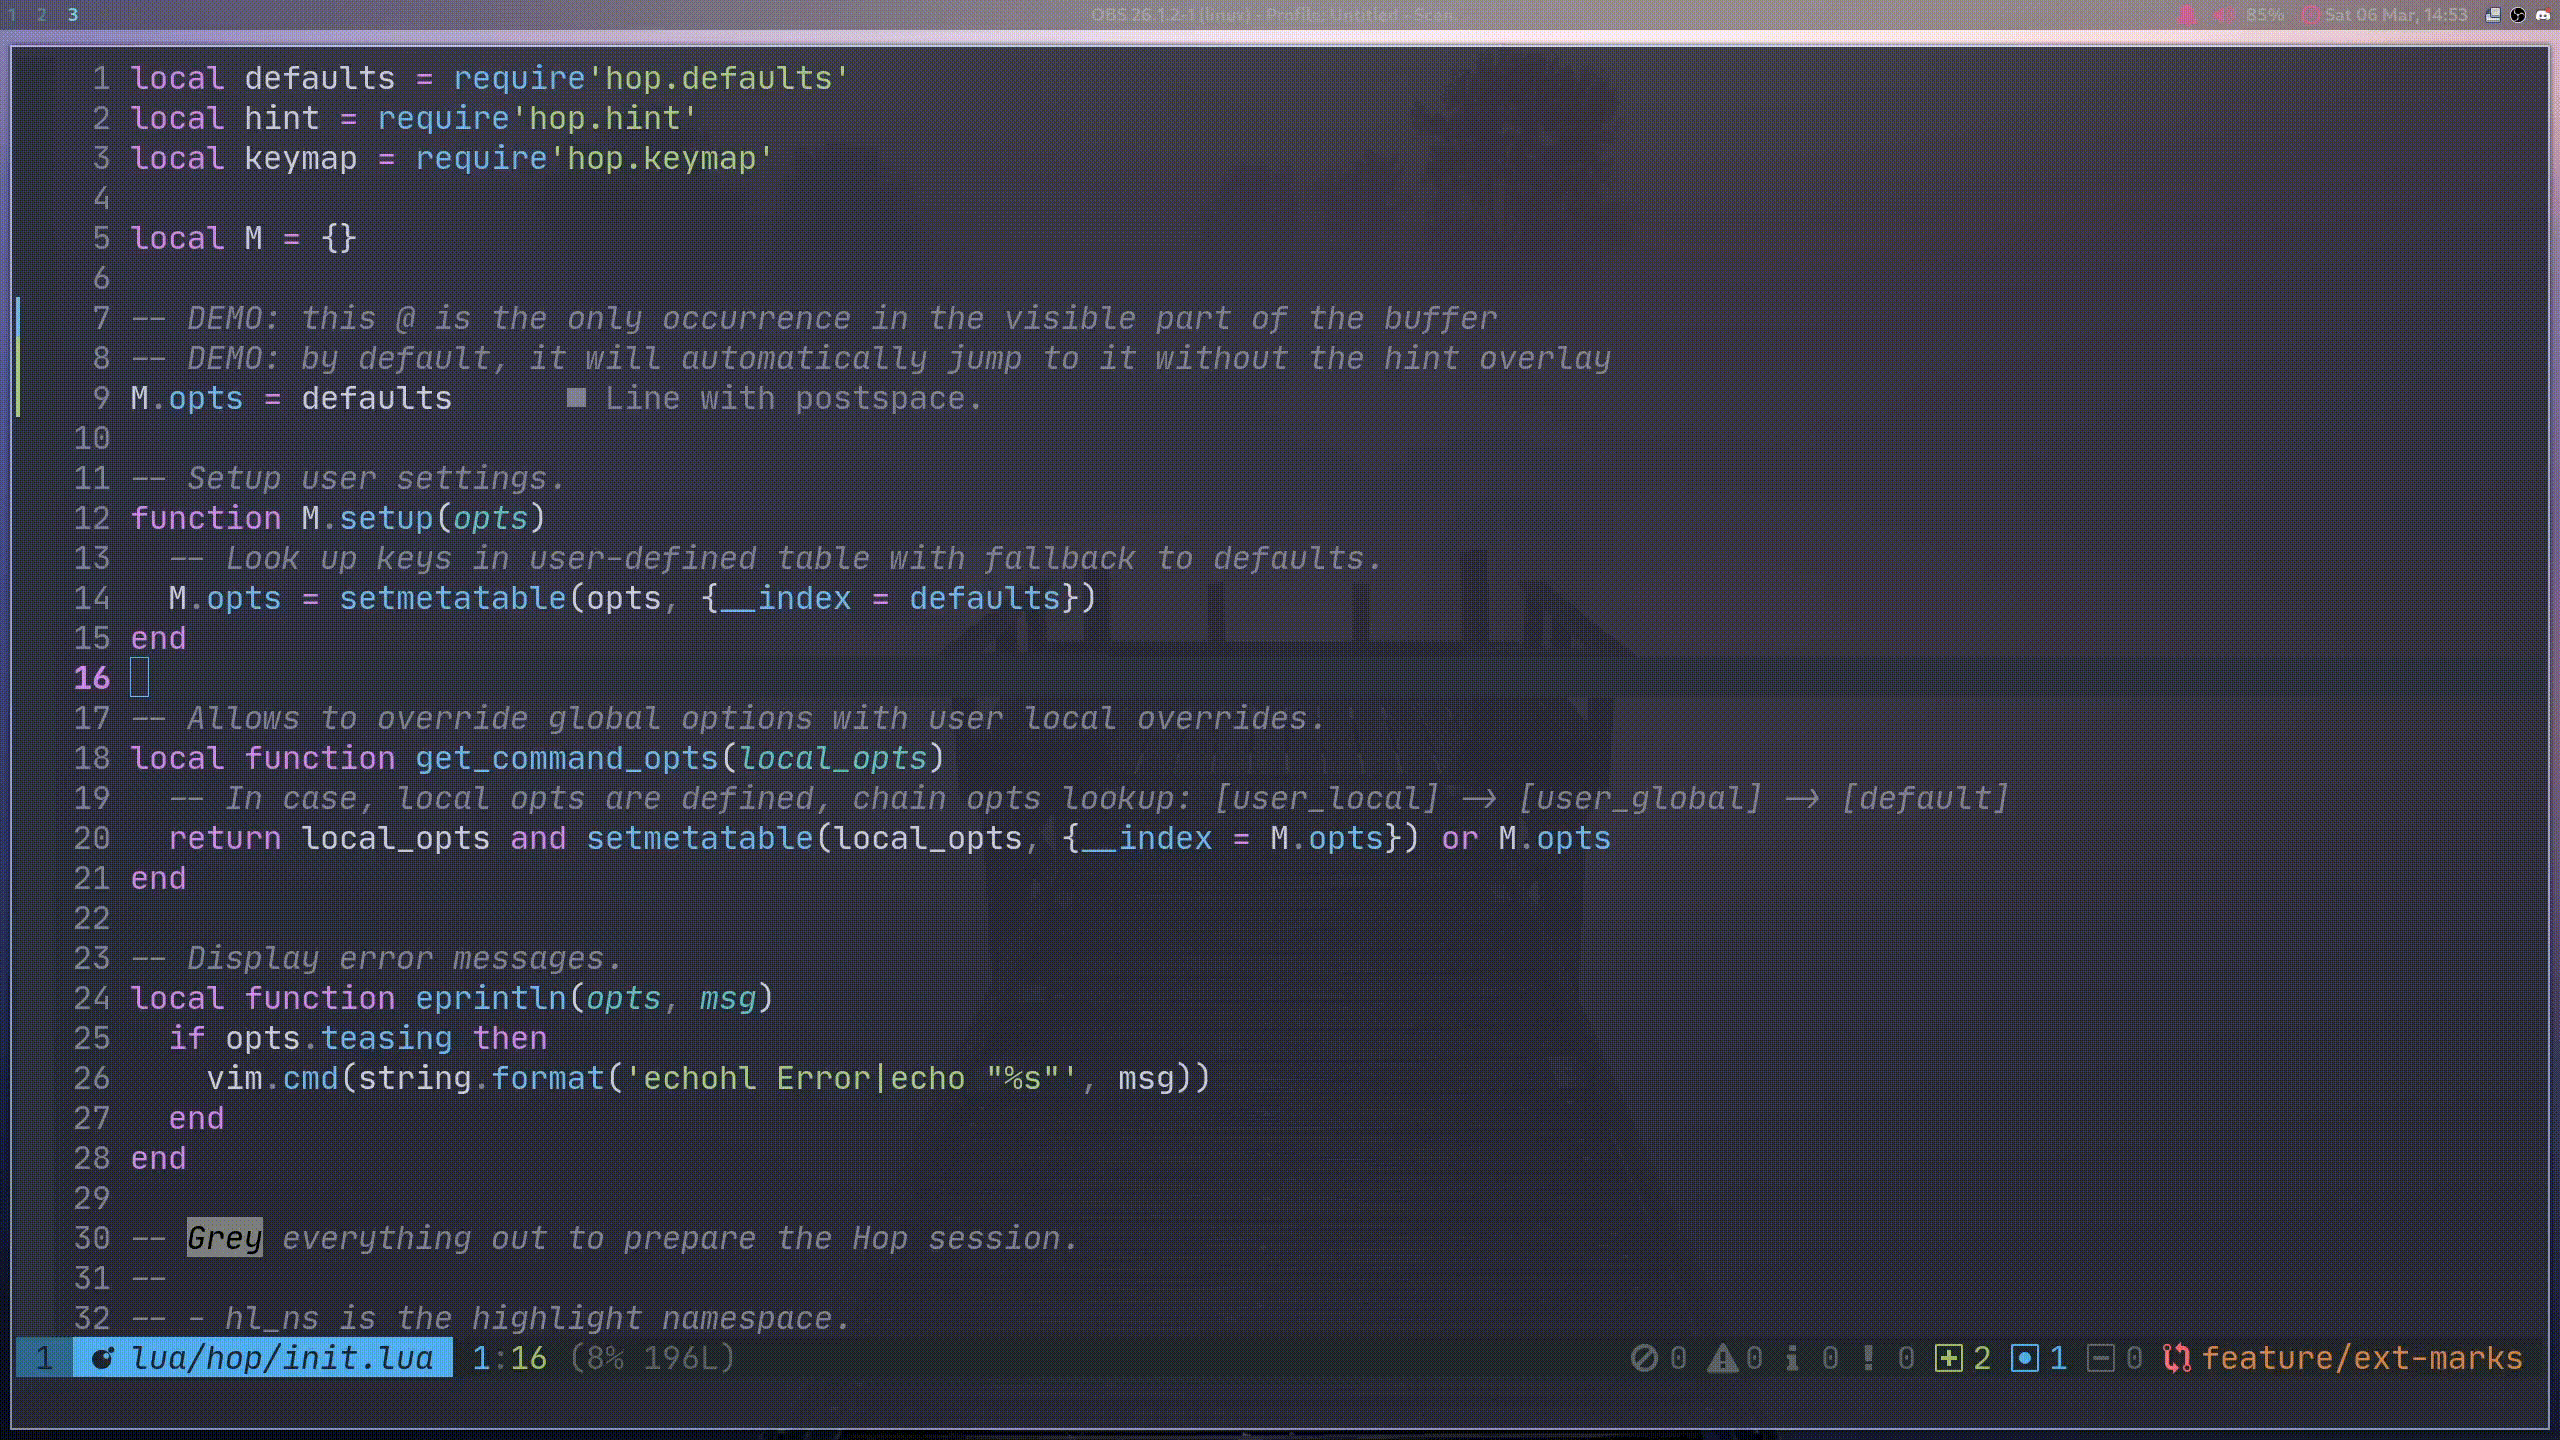Click the volume speaker indicator
The width and height of the screenshot is (2560, 1440).
pyautogui.click(x=2223, y=14)
